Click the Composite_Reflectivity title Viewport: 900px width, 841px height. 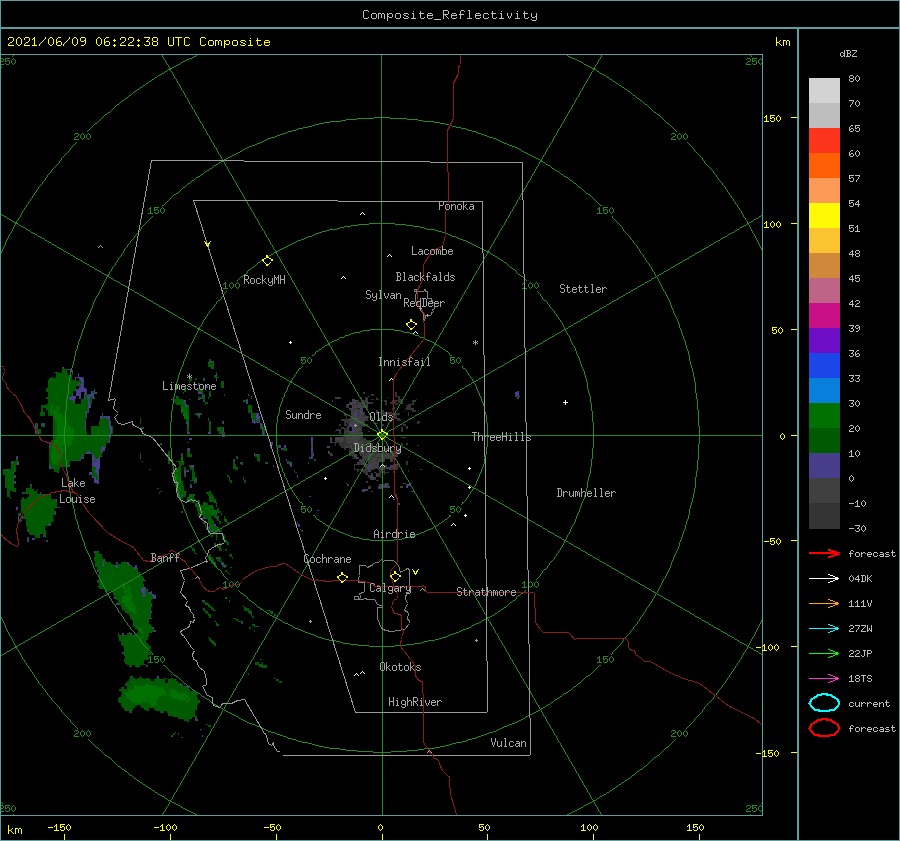450,15
